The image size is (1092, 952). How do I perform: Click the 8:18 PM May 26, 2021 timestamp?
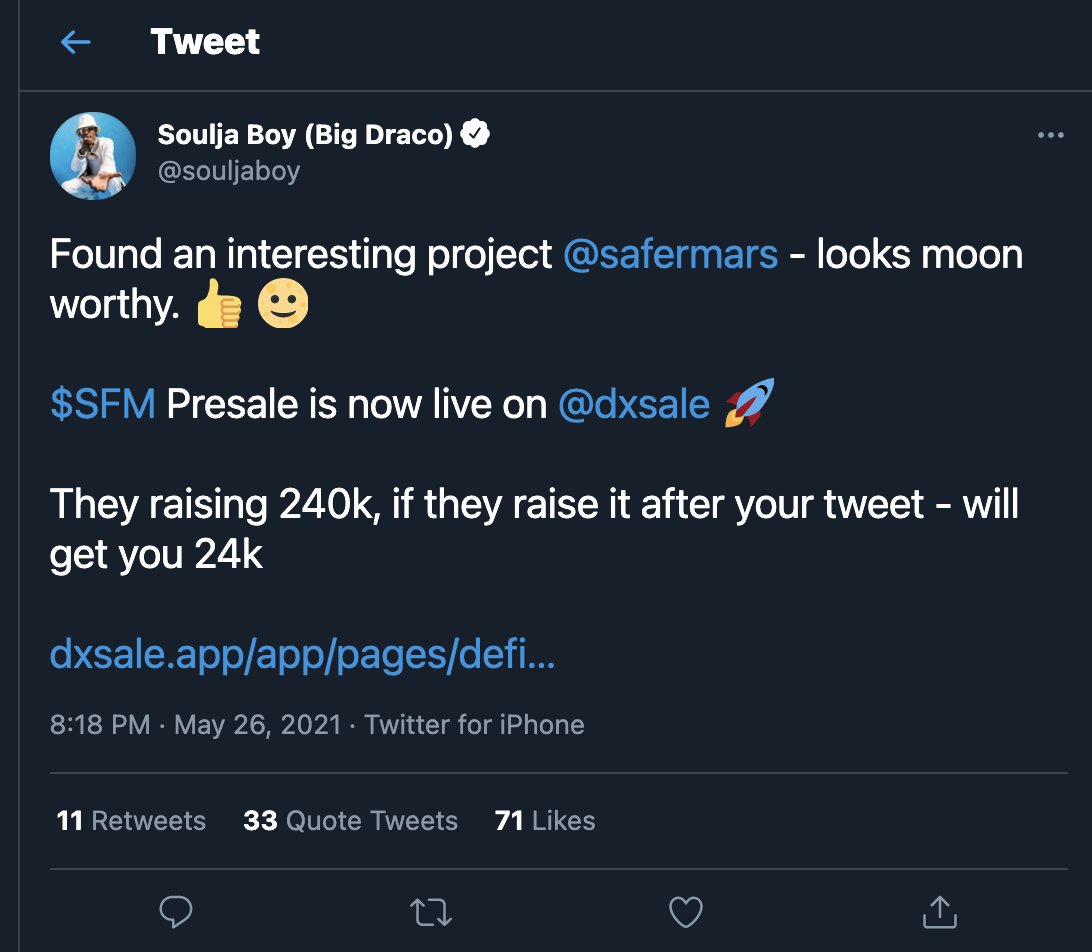click(195, 724)
